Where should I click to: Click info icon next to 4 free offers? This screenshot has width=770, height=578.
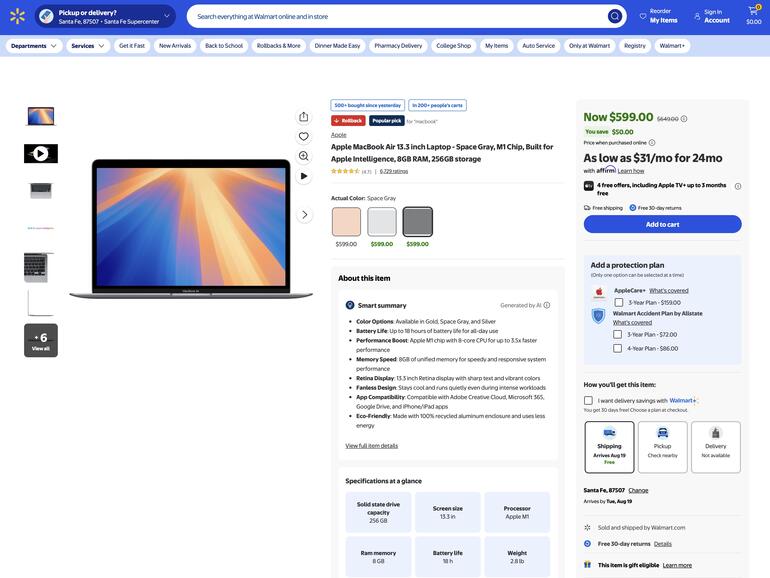point(738,186)
